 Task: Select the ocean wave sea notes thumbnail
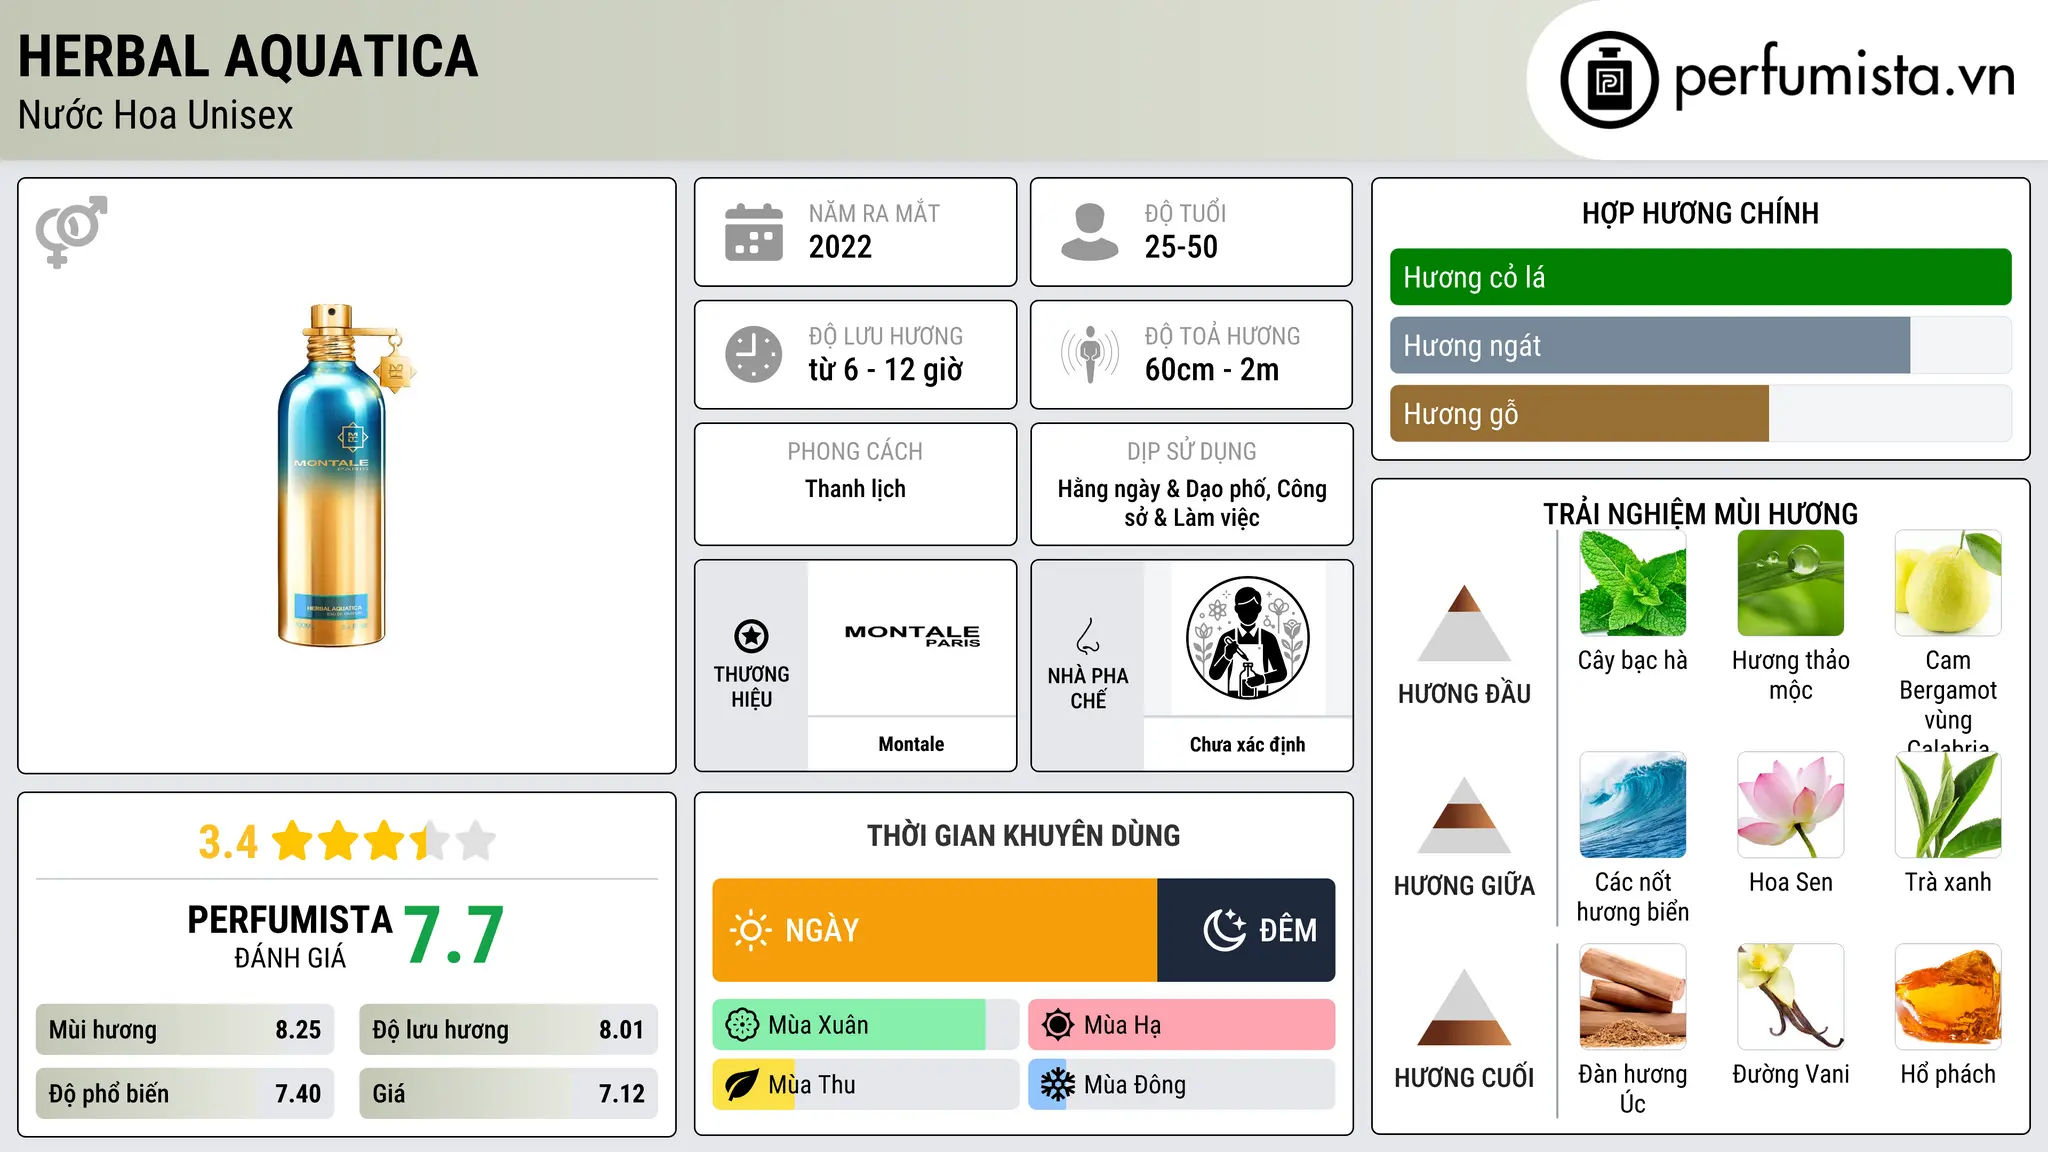[1633, 805]
